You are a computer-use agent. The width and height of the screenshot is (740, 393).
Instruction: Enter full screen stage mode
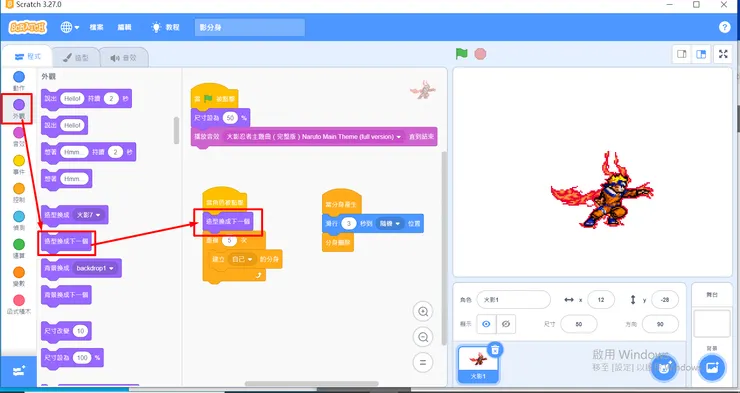pyautogui.click(x=723, y=54)
